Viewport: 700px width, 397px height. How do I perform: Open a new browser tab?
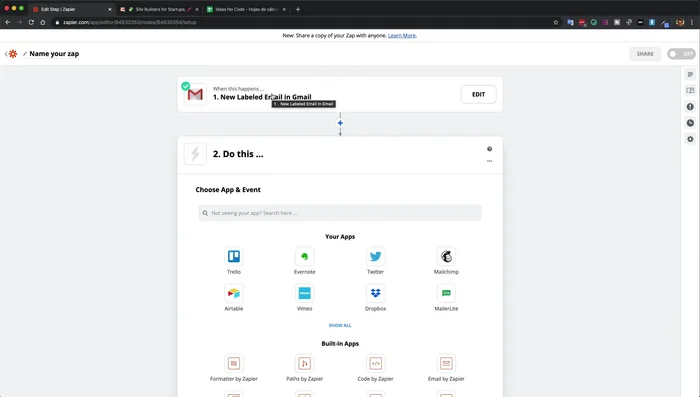point(298,9)
